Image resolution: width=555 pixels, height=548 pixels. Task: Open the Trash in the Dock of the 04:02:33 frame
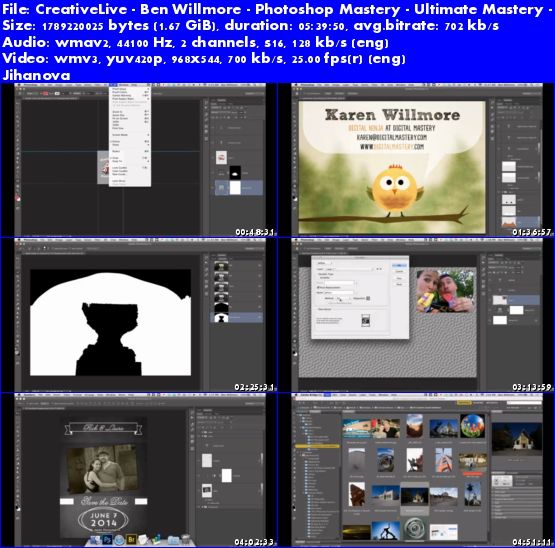point(186,539)
